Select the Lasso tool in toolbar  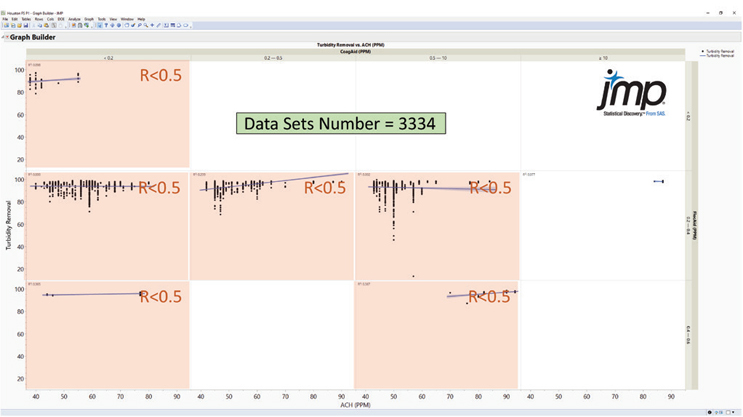tap(139, 25)
